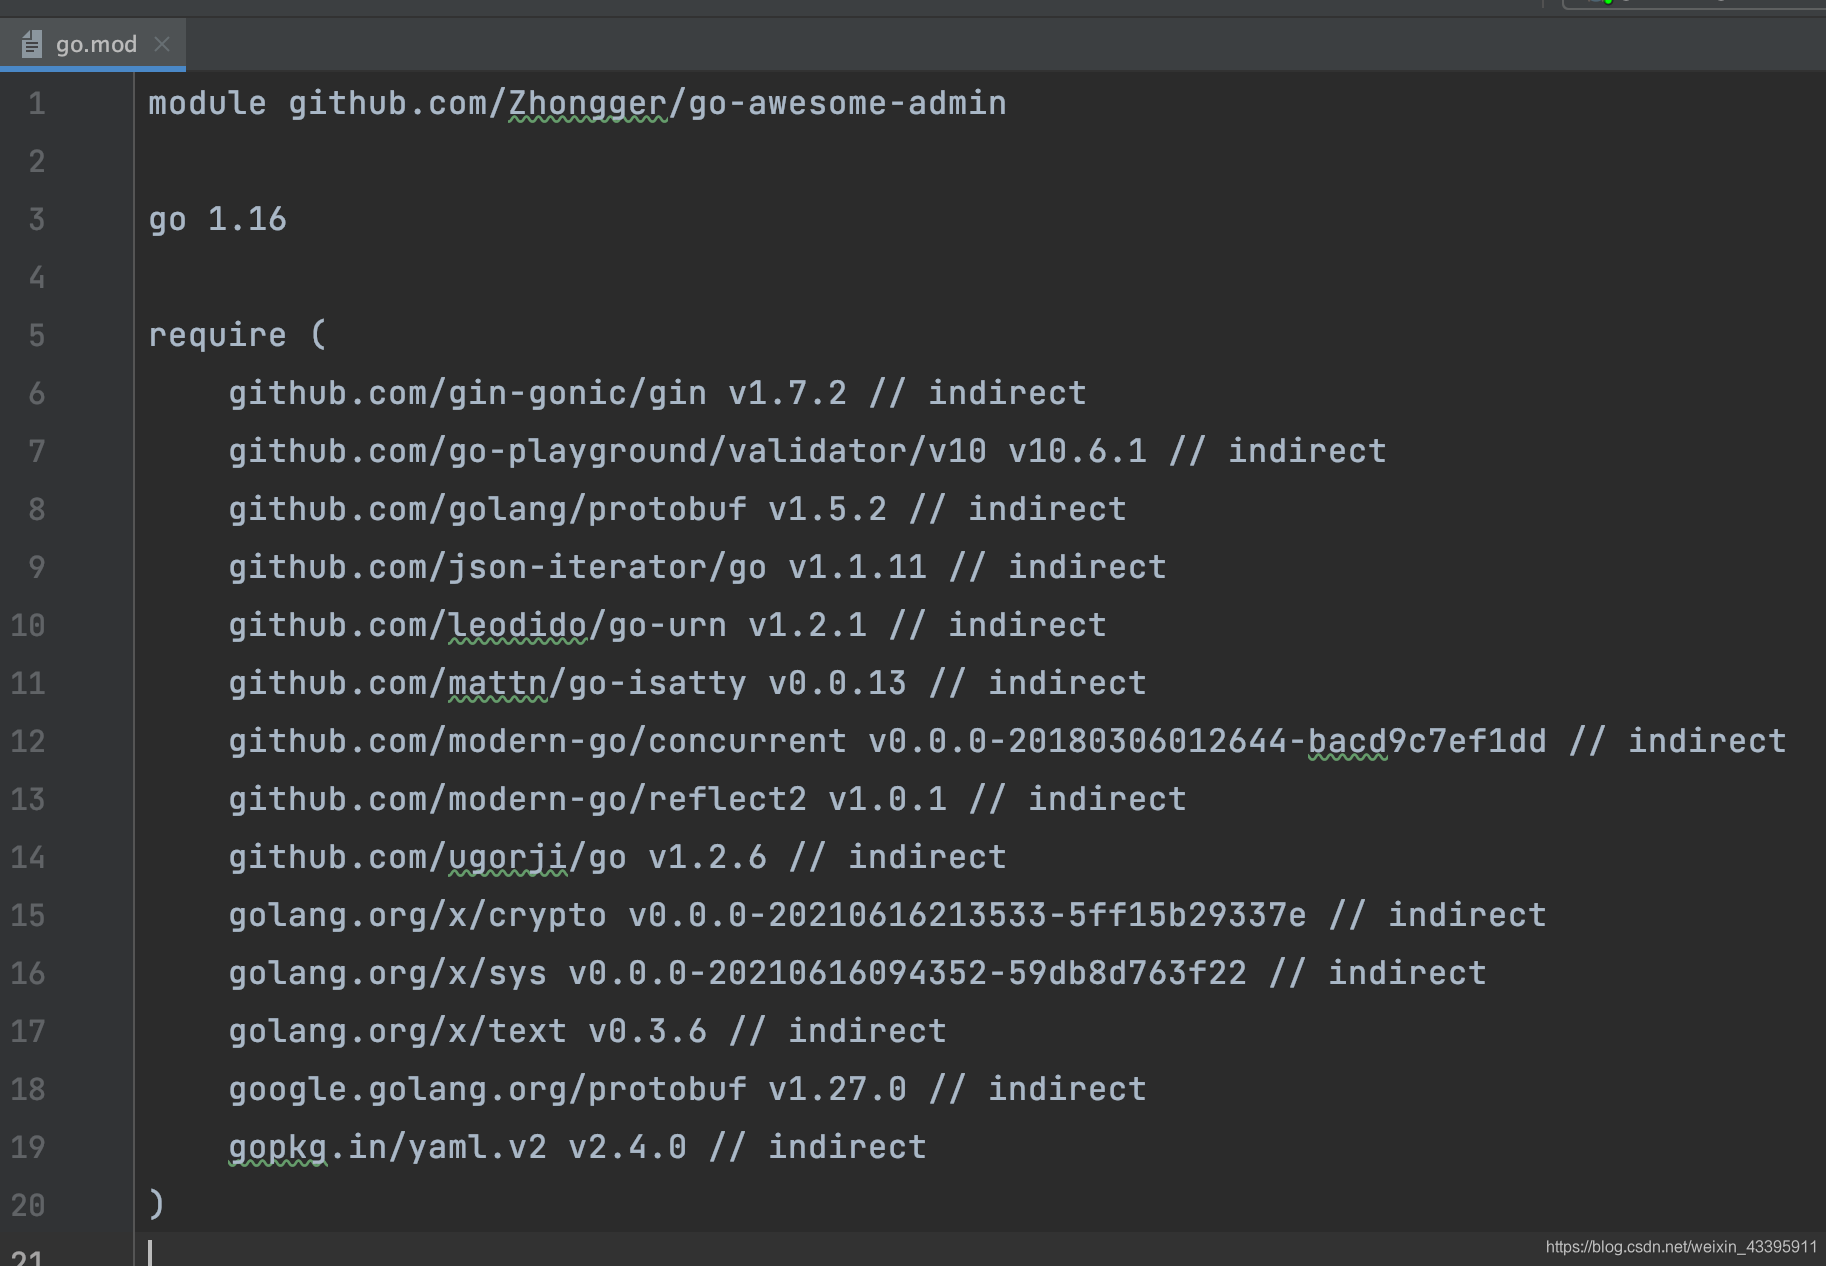Click the gopkg.in/yaml.v2 v2.4.0 line
Screen dimensions: 1826x1266
(x=578, y=1147)
